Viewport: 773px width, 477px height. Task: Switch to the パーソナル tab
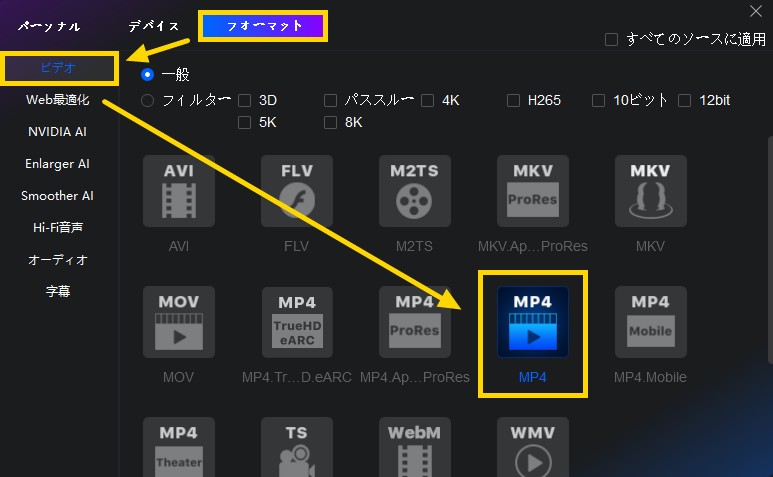point(49,26)
